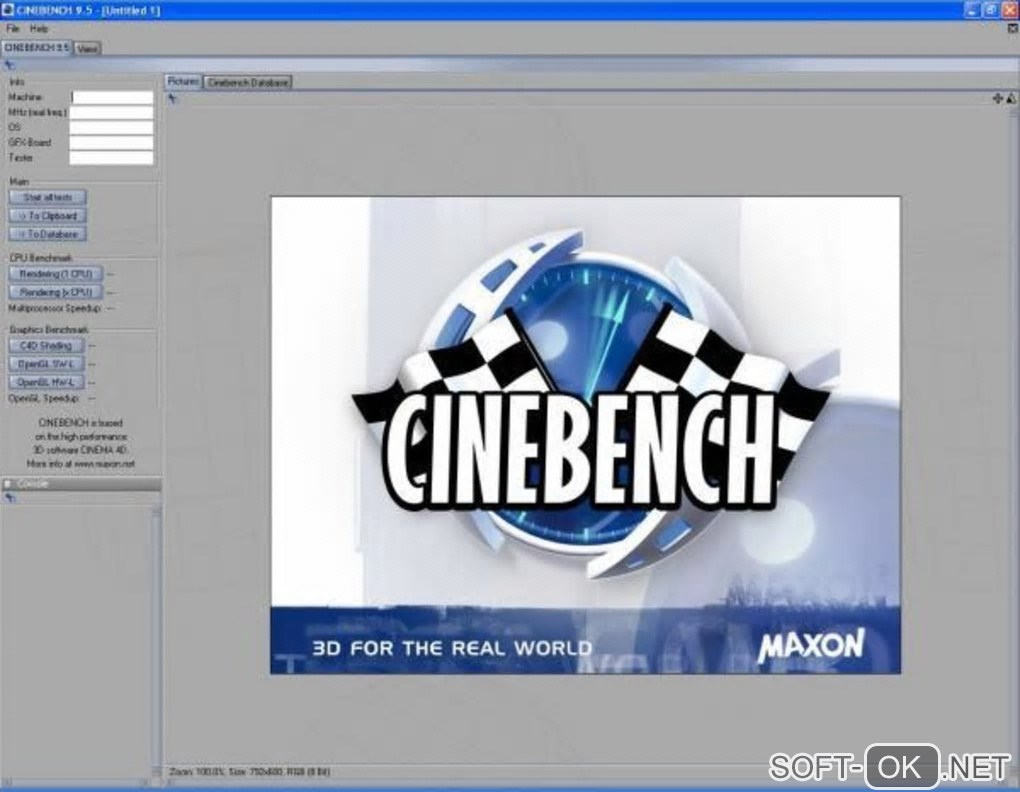
Task: Copy results with To Clipboard button
Action: tap(47, 215)
